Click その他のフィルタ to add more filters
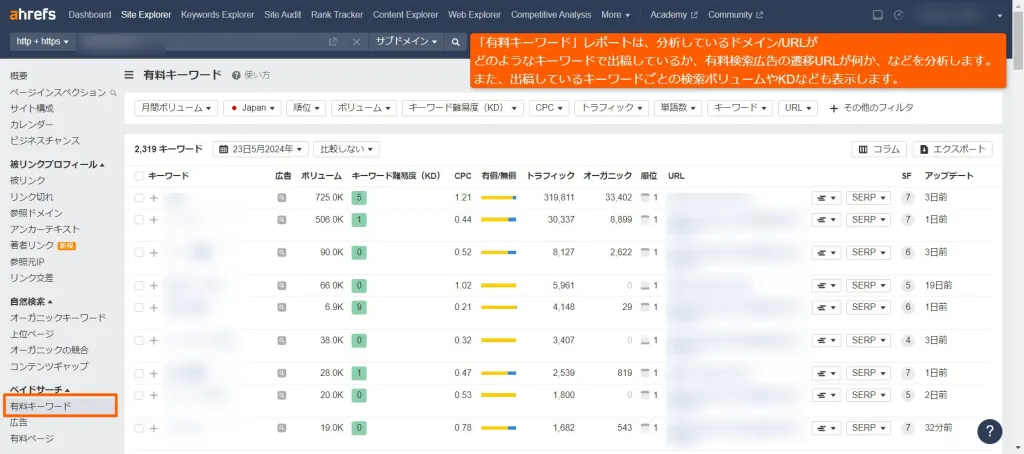This screenshot has height=454, width=1024. (871, 108)
